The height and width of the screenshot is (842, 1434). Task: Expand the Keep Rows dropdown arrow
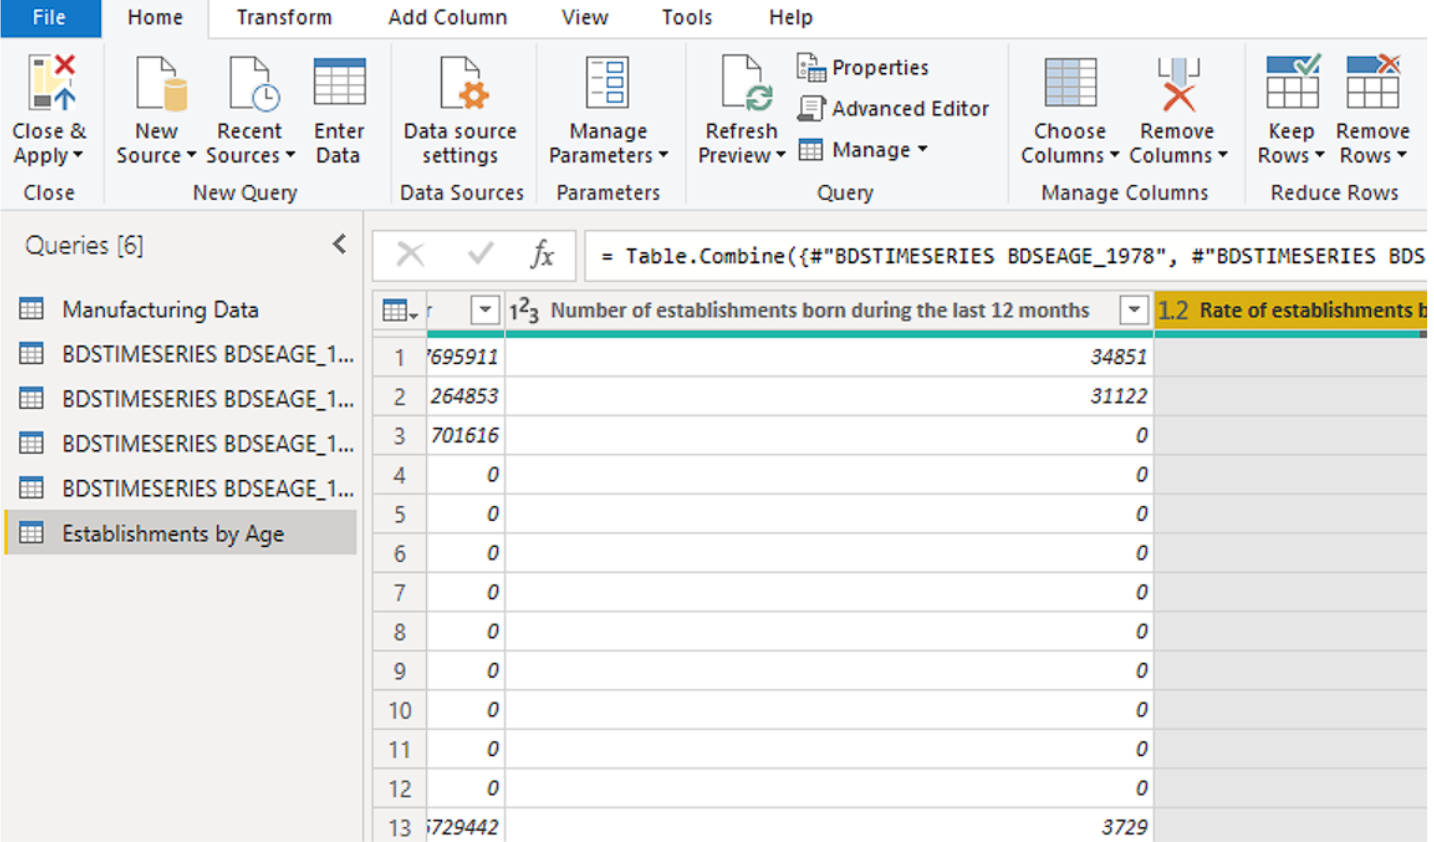[x=1319, y=155]
